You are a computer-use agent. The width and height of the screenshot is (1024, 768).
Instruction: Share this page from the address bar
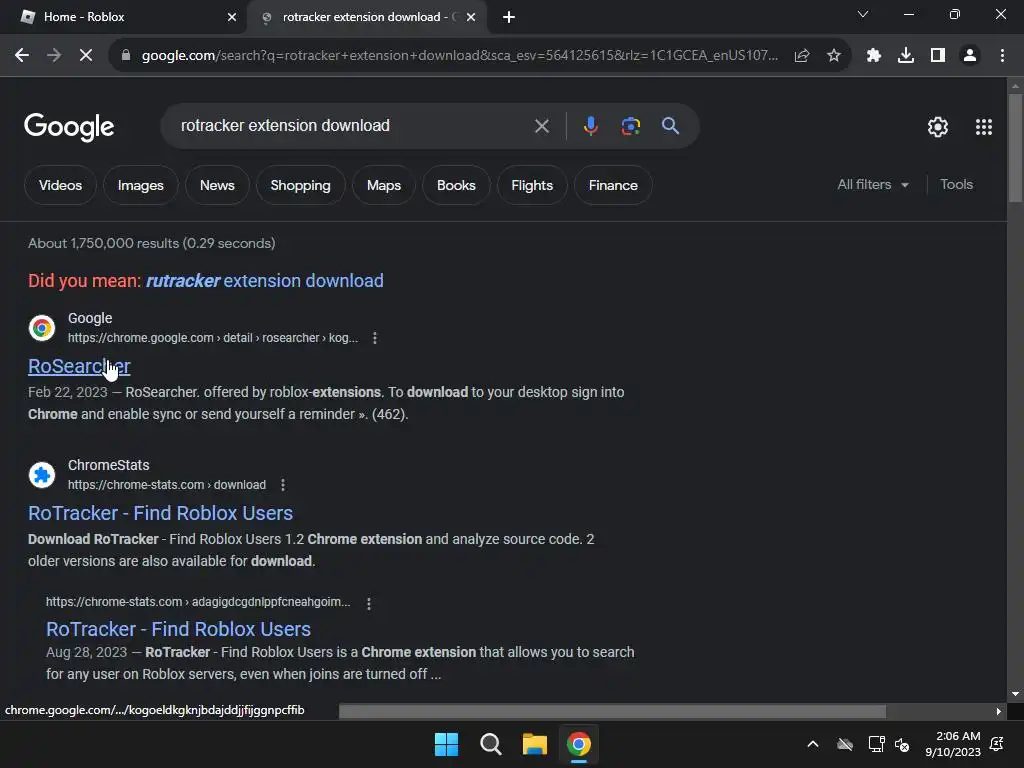[802, 56]
